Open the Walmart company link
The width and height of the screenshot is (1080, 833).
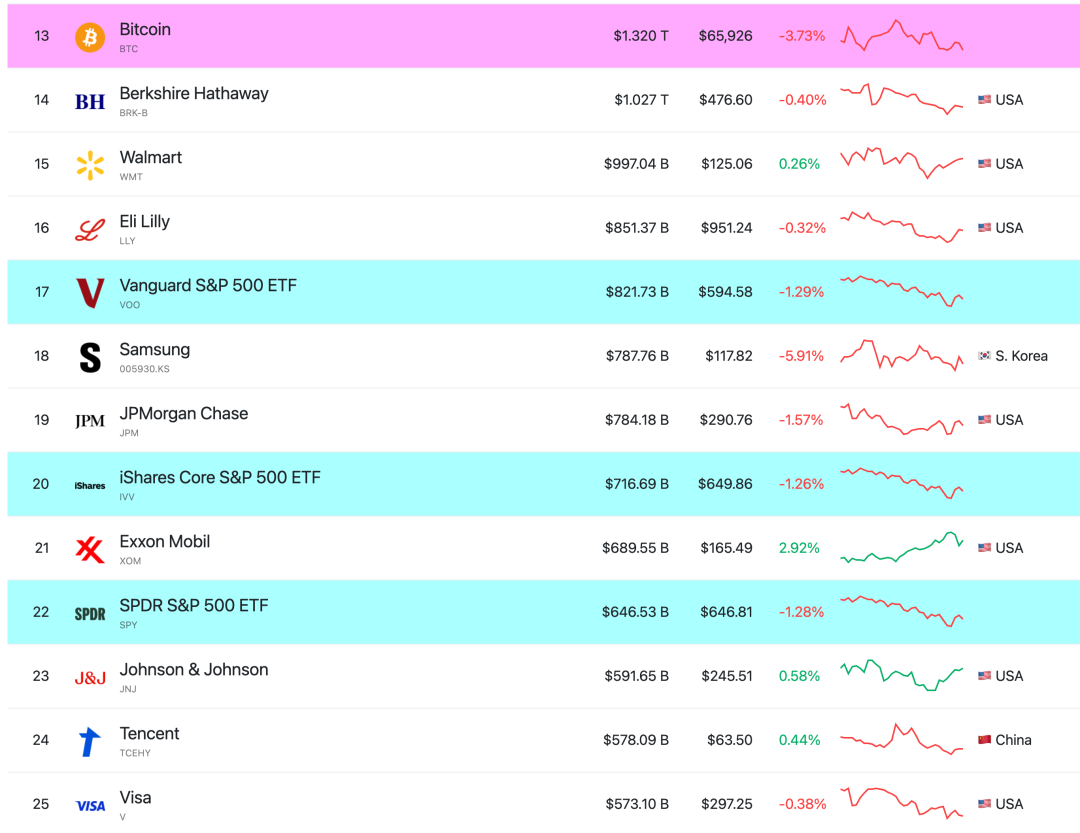click(150, 158)
